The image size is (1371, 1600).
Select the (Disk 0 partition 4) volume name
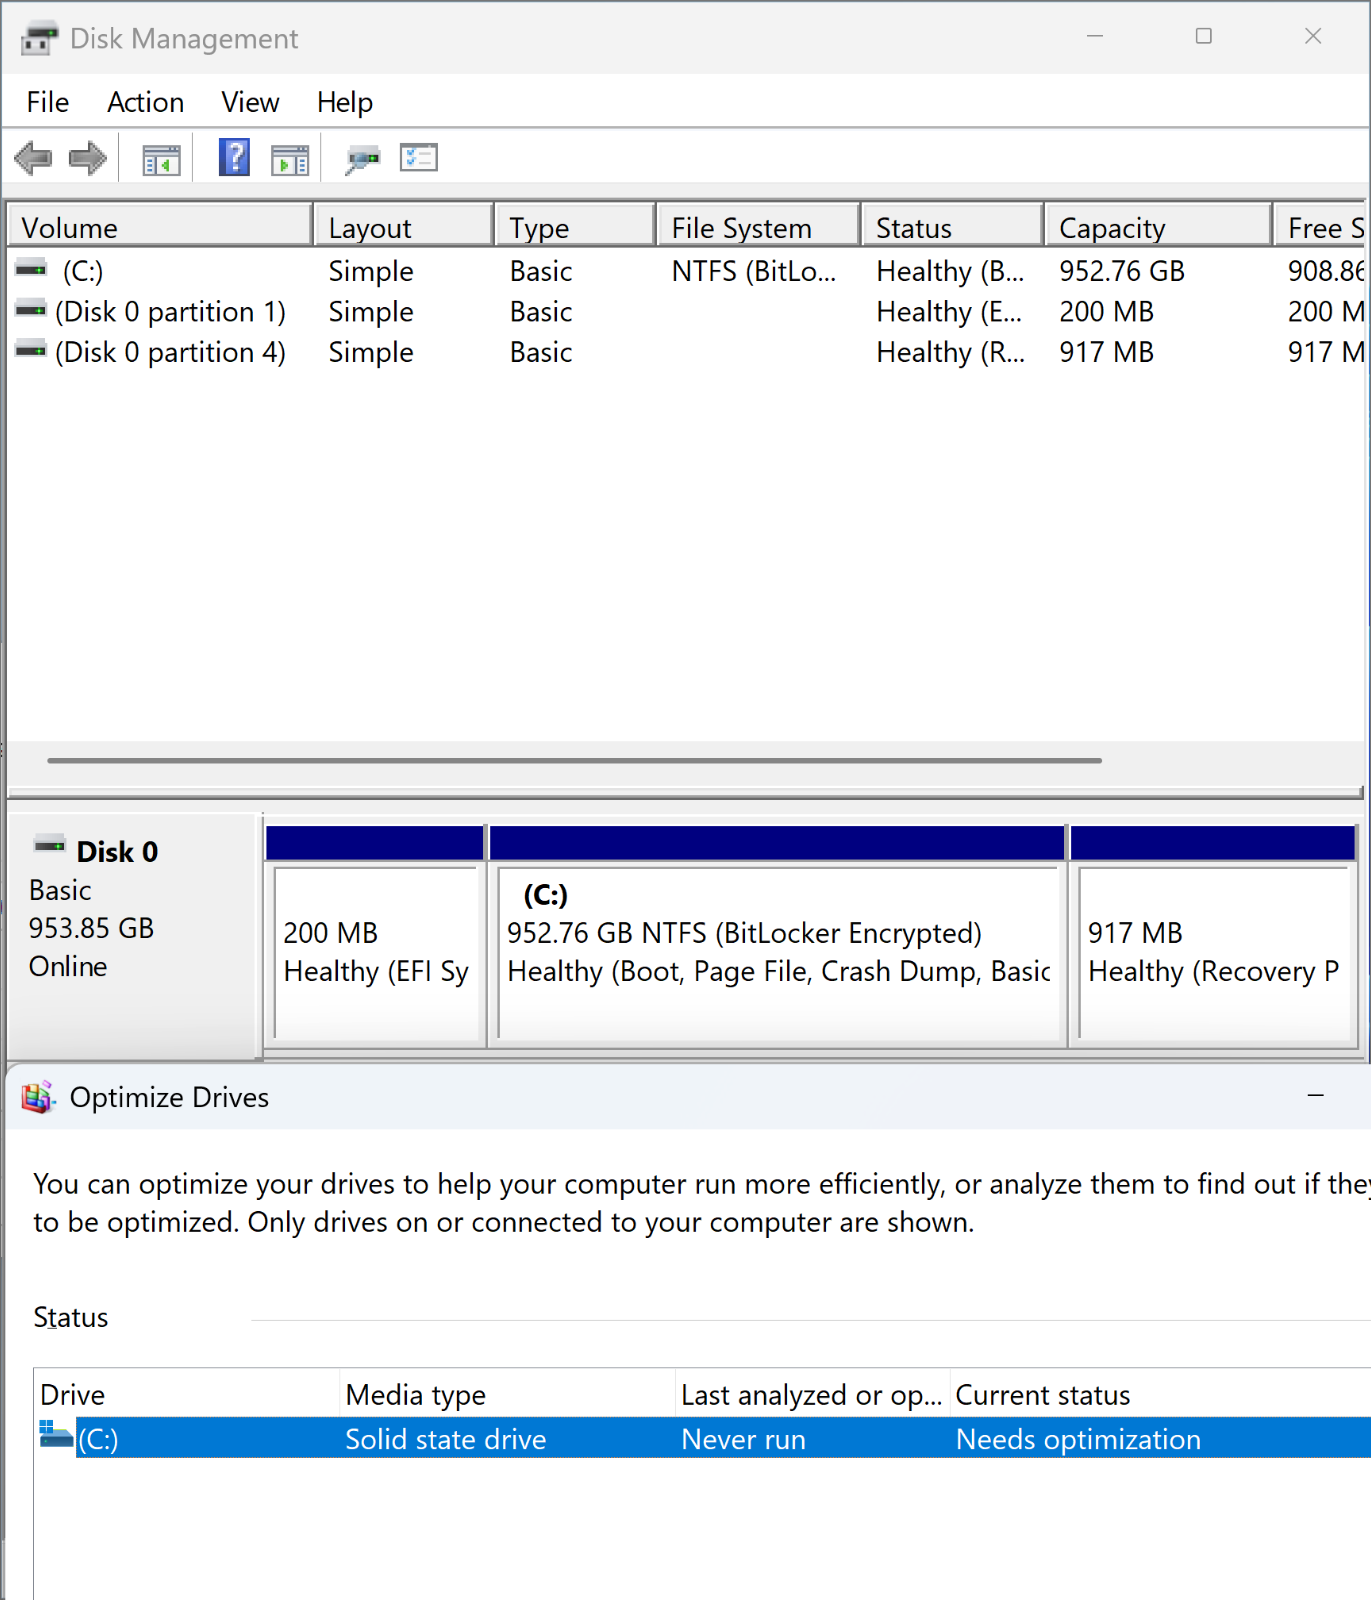point(170,352)
